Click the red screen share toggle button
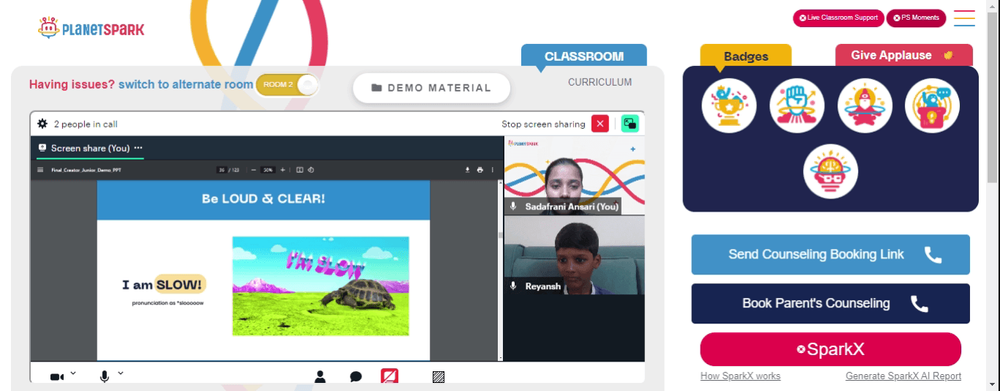The width and height of the screenshot is (1000, 391). coord(390,376)
